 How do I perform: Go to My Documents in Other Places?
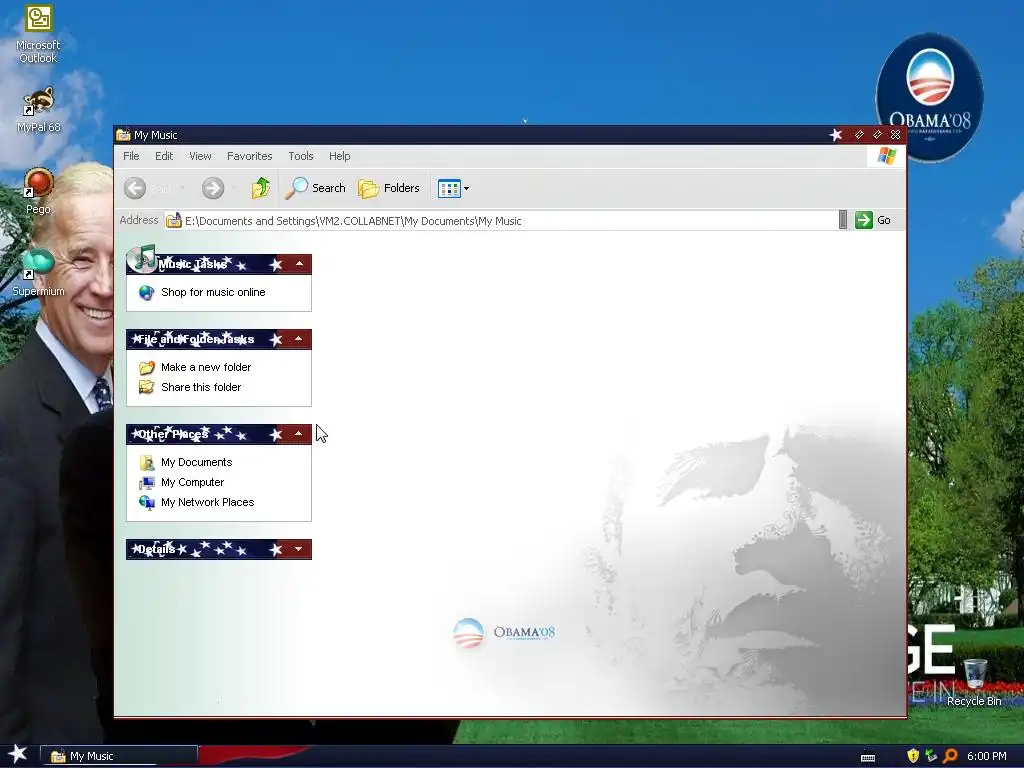click(197, 462)
